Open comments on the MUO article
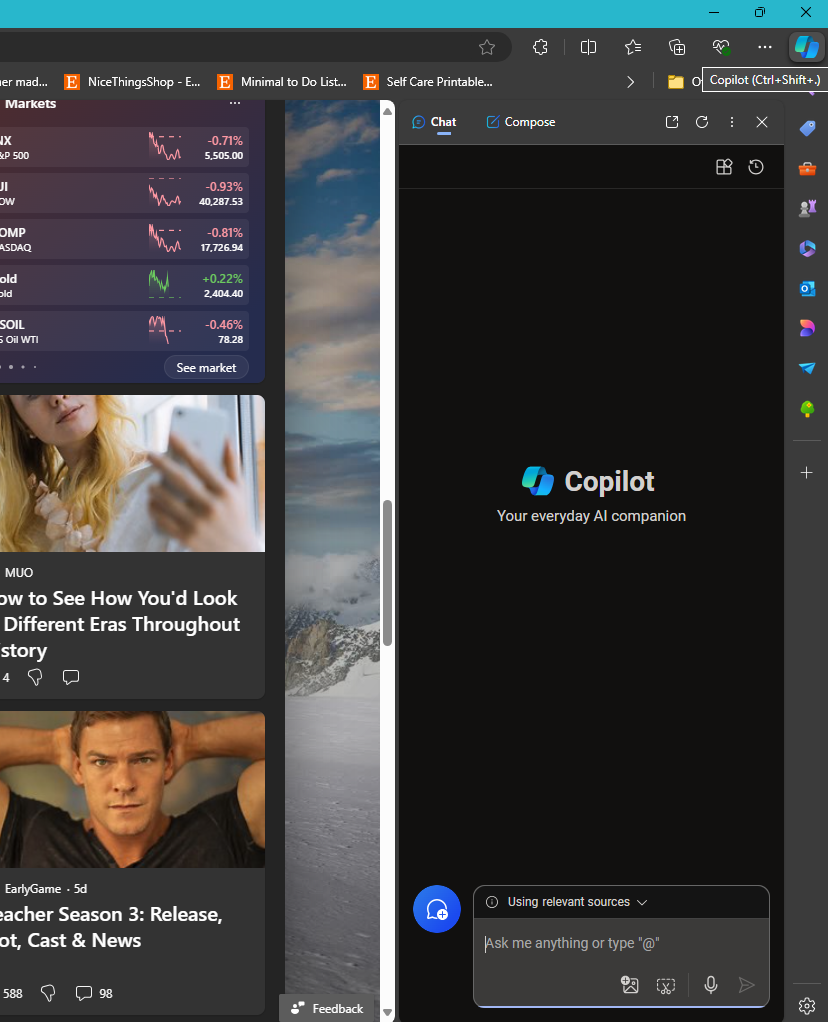The height and width of the screenshot is (1022, 828). click(70, 677)
